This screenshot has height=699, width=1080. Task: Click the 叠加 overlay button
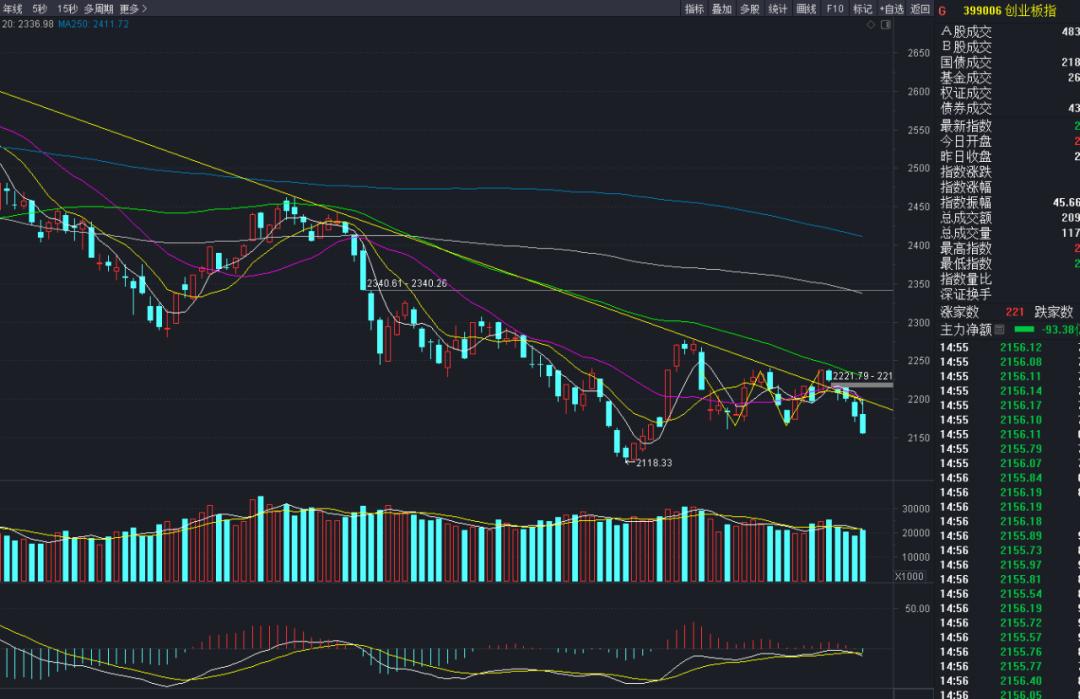(722, 9)
